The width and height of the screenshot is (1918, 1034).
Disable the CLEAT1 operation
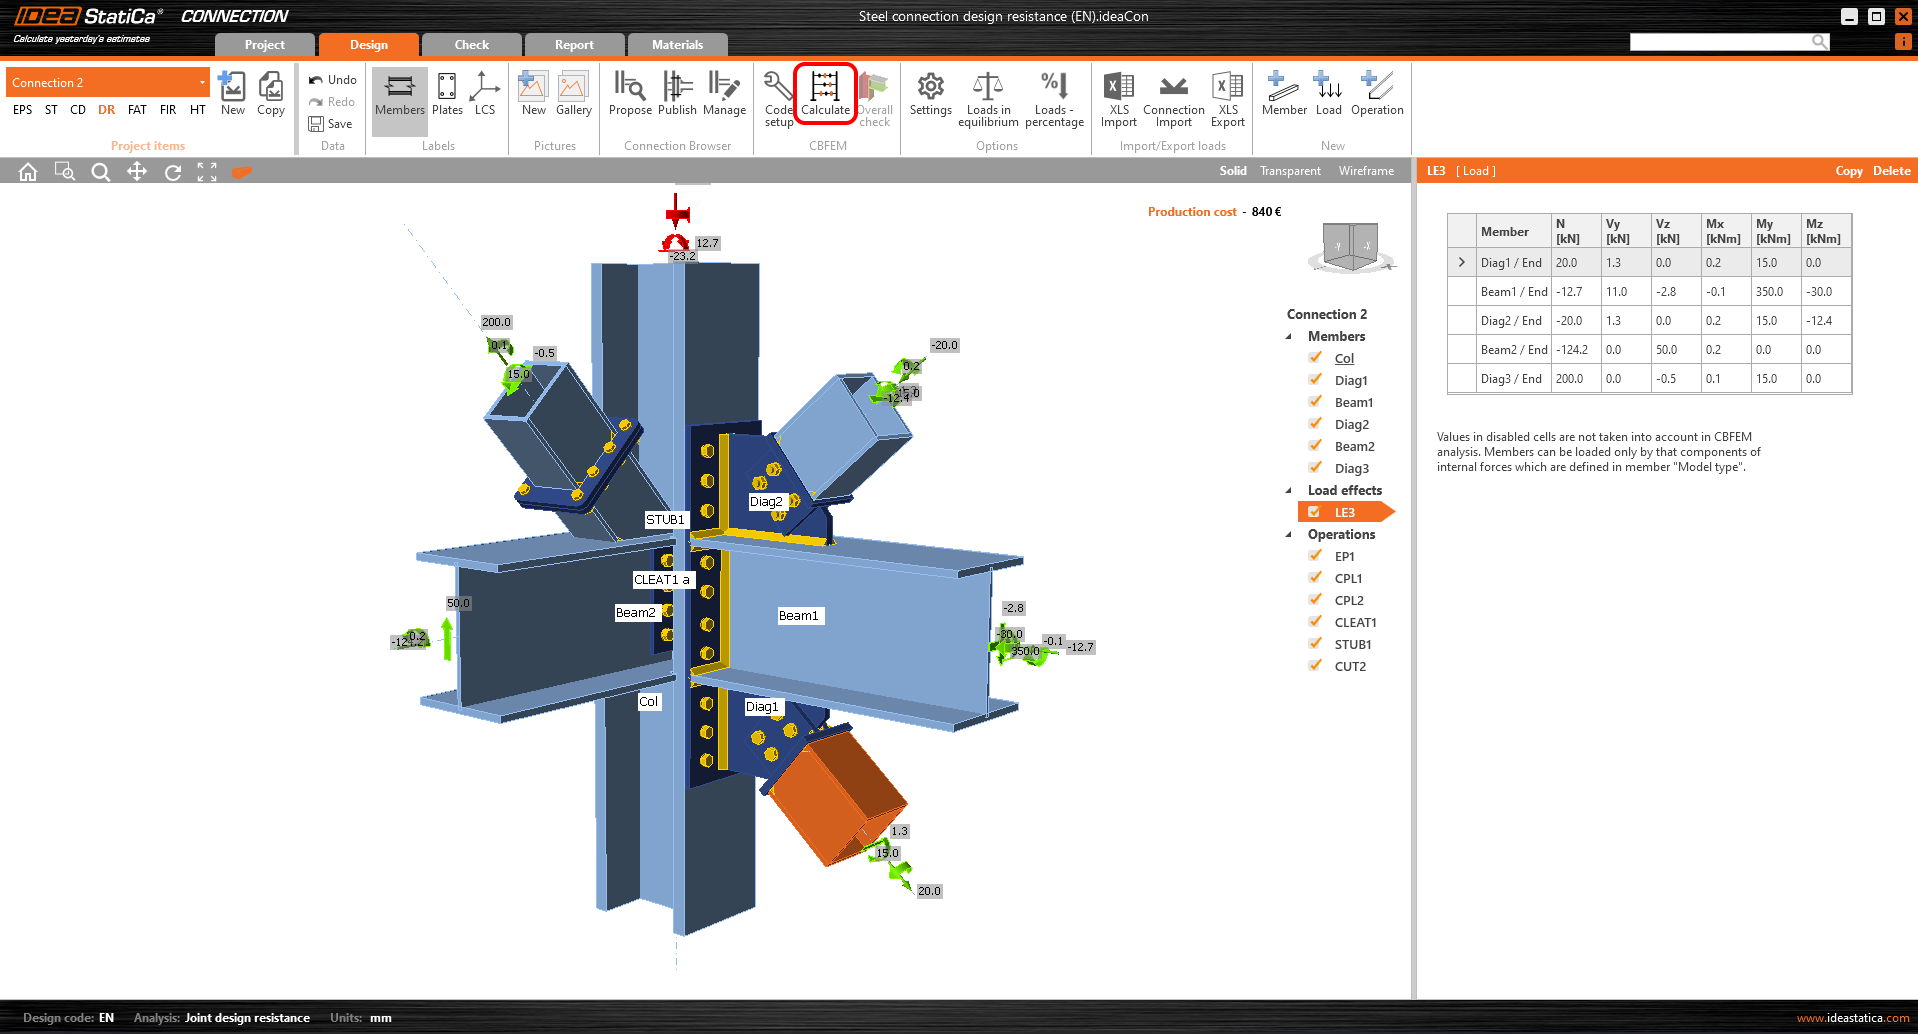tap(1315, 621)
